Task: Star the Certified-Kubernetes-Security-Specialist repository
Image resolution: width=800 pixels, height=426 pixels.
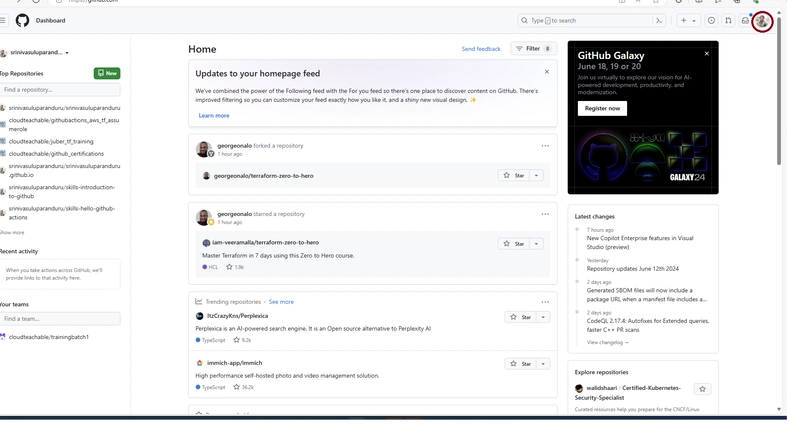Action: coord(703,388)
